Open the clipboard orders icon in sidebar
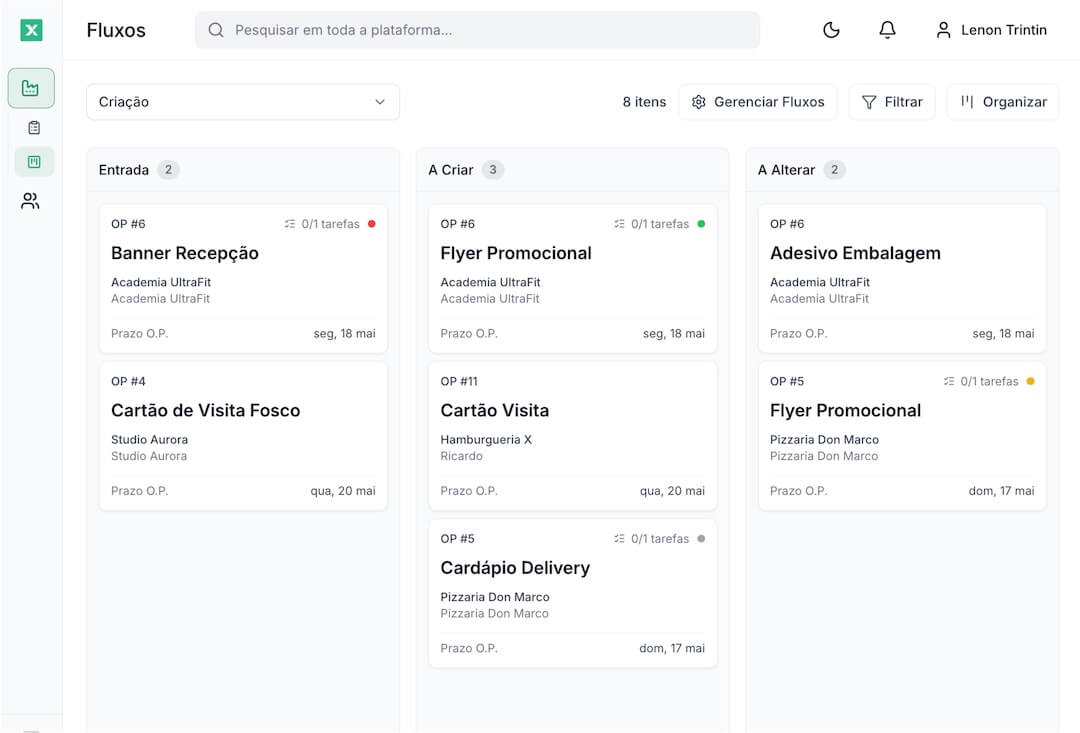Viewport: 1080px width, 733px height. tap(34, 127)
